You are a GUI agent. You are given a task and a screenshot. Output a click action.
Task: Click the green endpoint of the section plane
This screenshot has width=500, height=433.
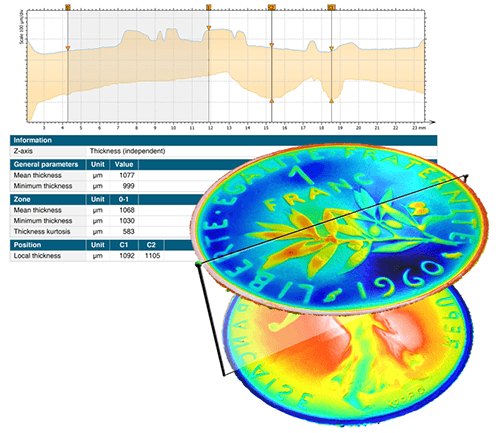click(199, 264)
